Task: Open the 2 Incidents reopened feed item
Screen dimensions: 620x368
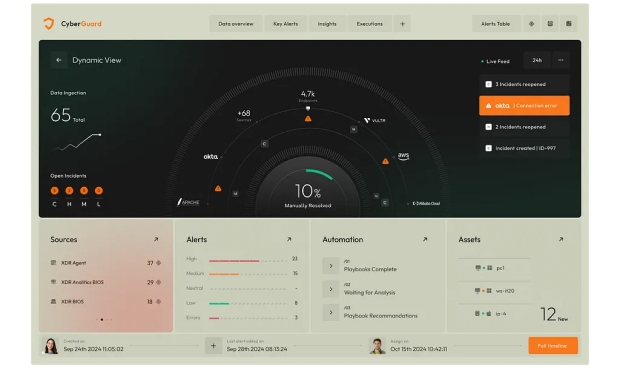Action: coord(524,127)
